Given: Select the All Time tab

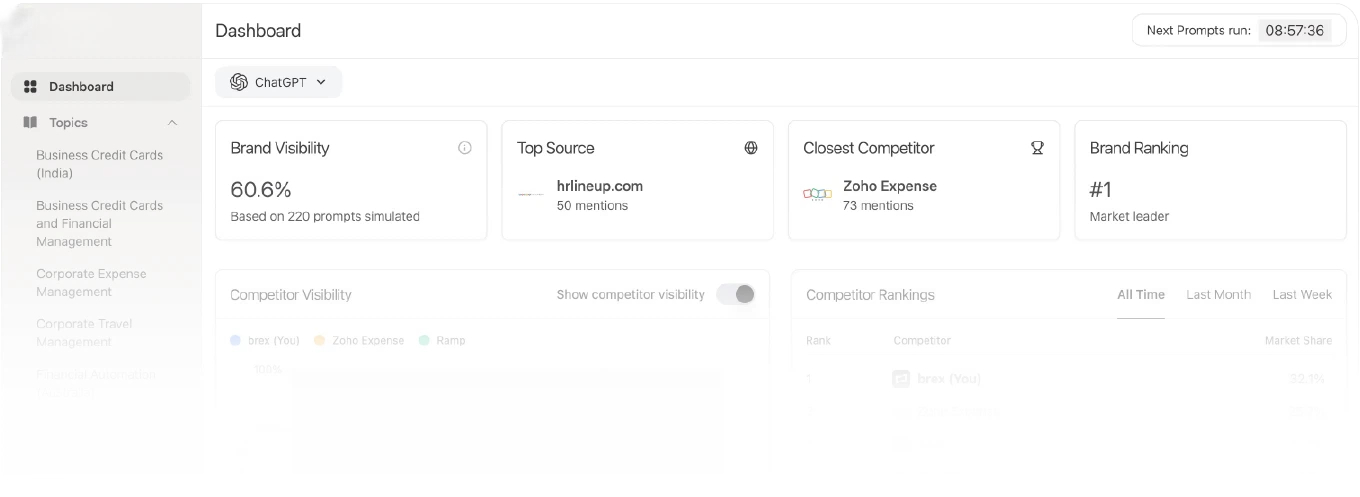Looking at the screenshot, I should (1140, 295).
